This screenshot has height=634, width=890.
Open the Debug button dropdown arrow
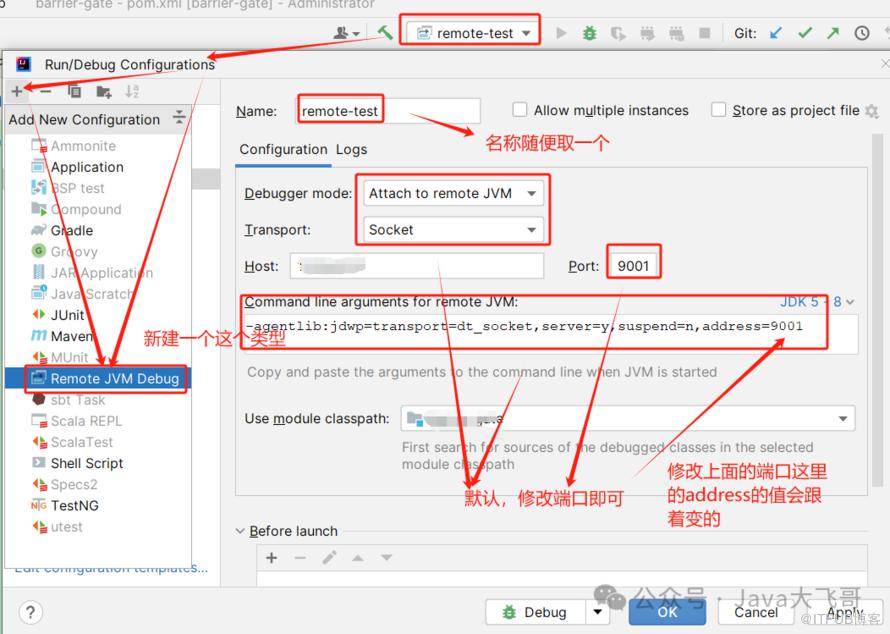(597, 612)
